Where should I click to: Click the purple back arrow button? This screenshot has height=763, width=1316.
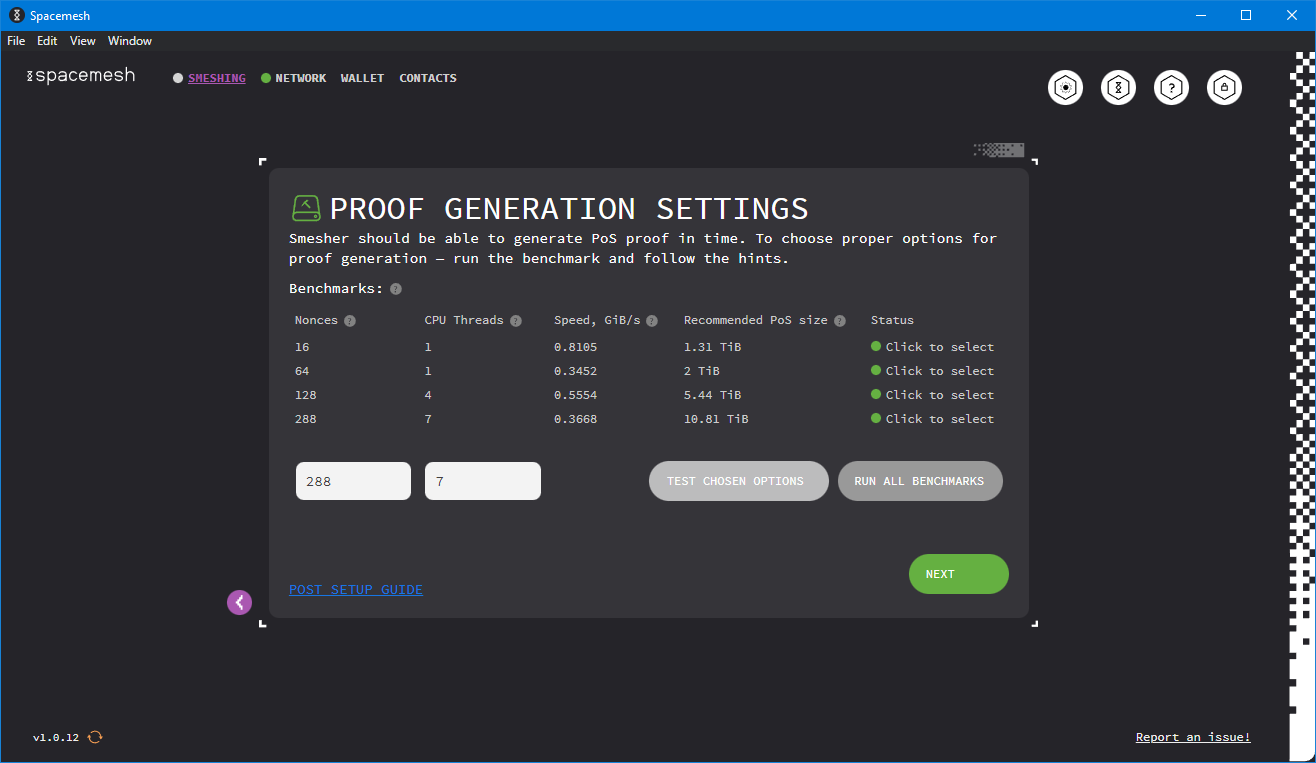(239, 602)
